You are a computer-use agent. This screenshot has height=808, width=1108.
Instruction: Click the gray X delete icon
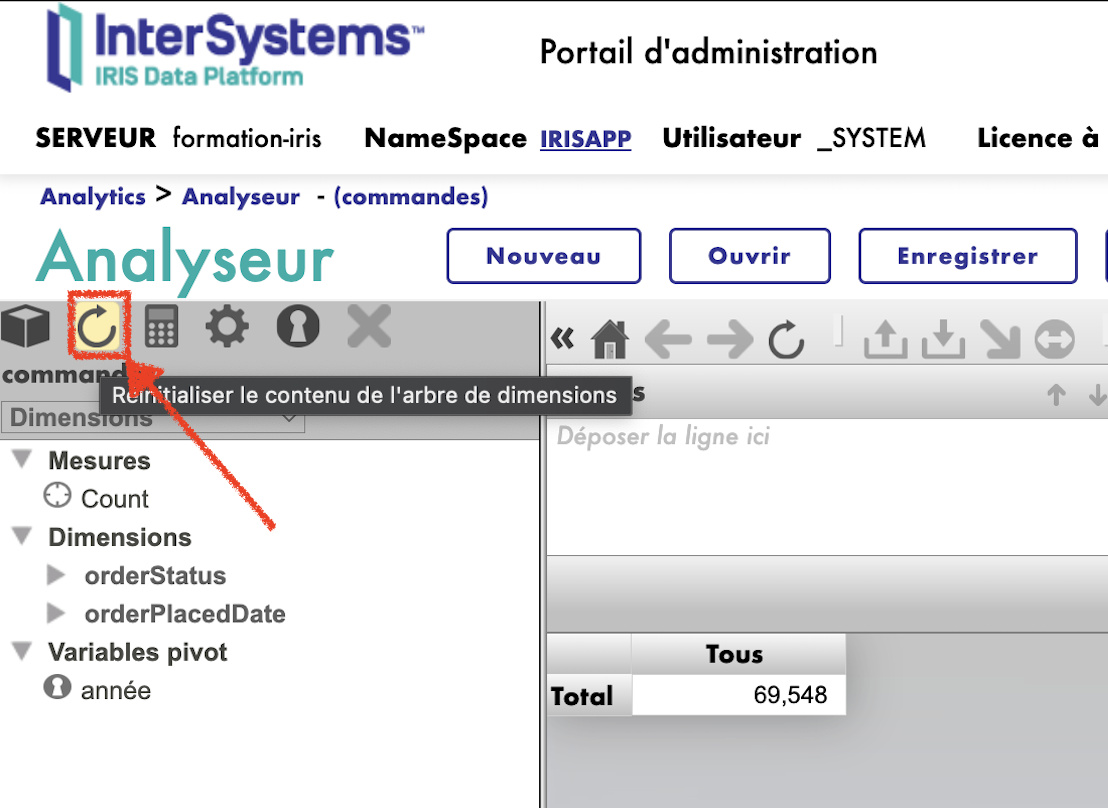(368, 326)
